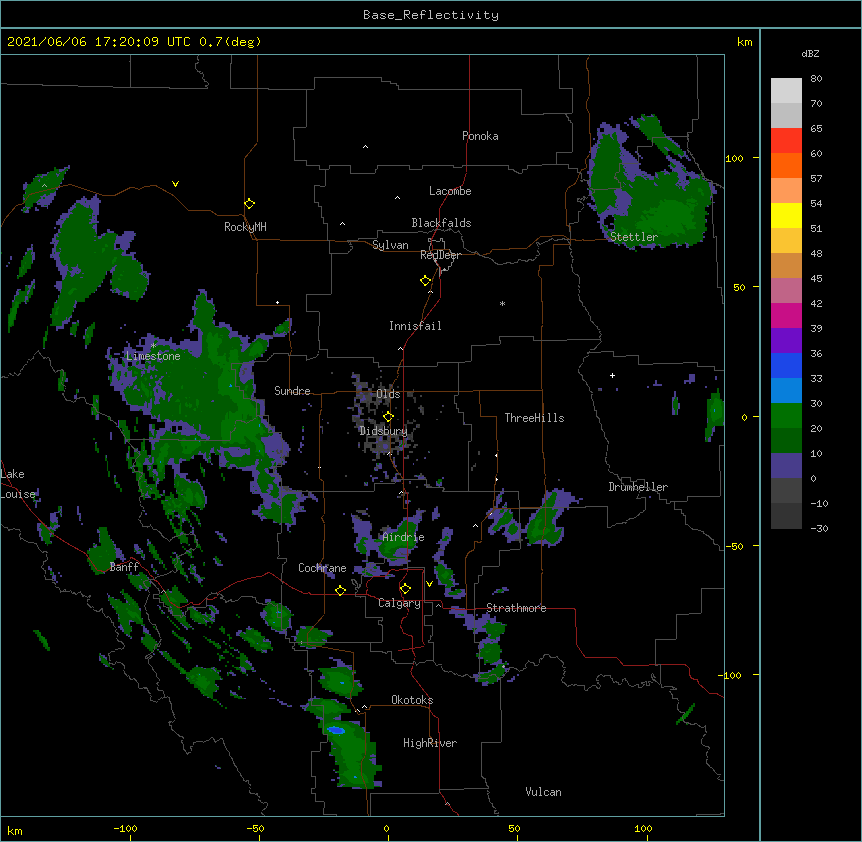
Task: Click the white plus marker north of Drumheller
Action: click(x=612, y=375)
